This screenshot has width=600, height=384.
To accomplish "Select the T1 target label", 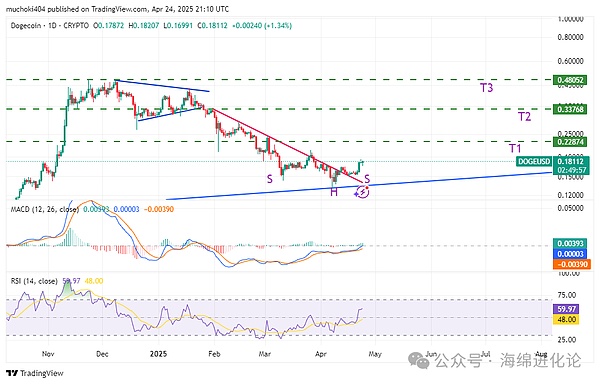I will point(515,148).
